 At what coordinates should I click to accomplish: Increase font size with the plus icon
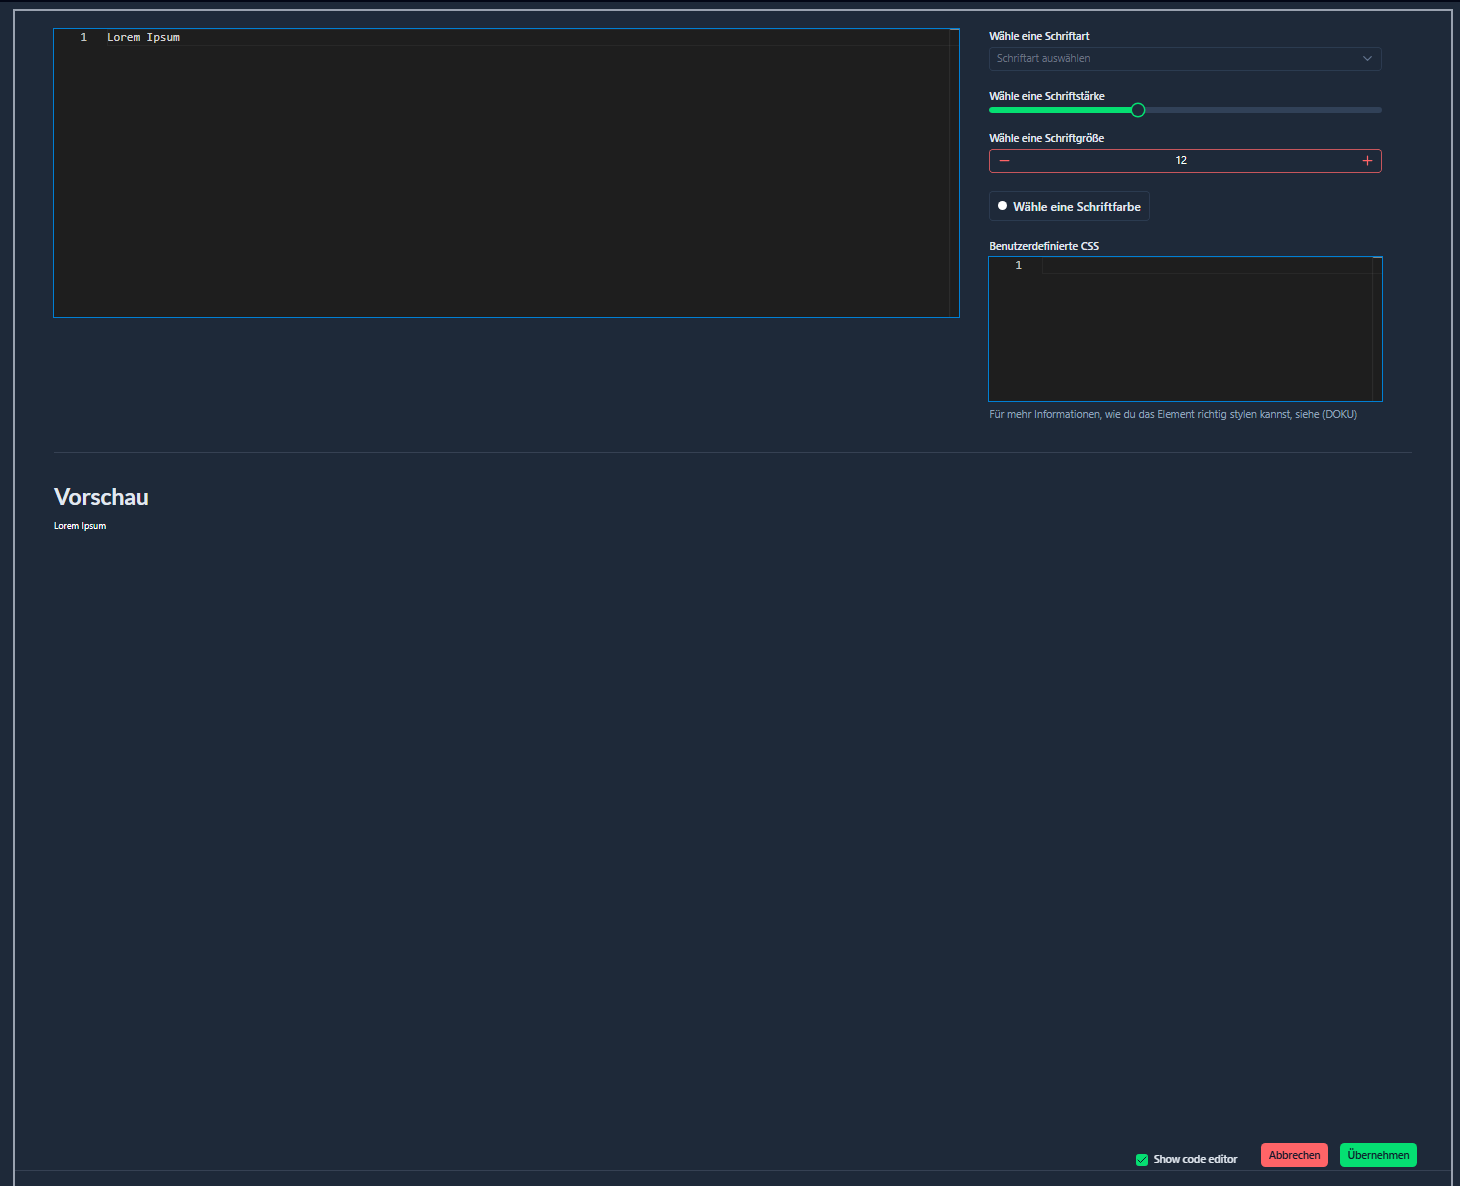[x=1367, y=161]
